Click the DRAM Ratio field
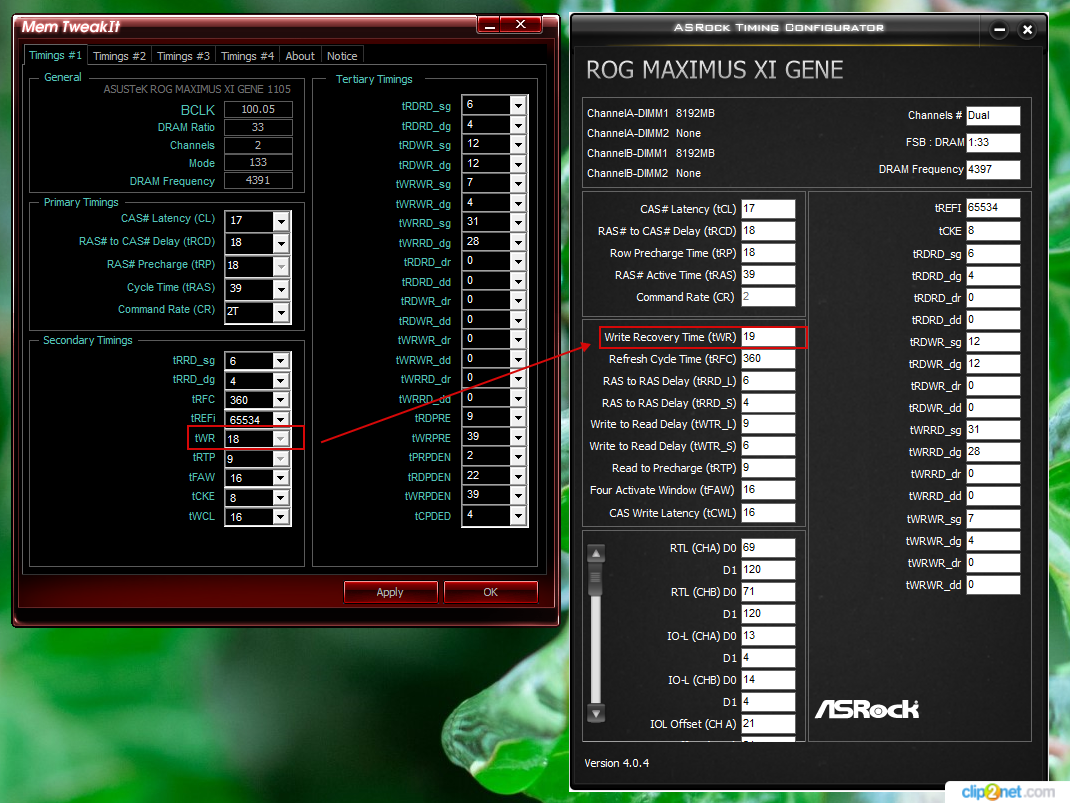Viewport: 1070px width, 803px height. [x=258, y=127]
